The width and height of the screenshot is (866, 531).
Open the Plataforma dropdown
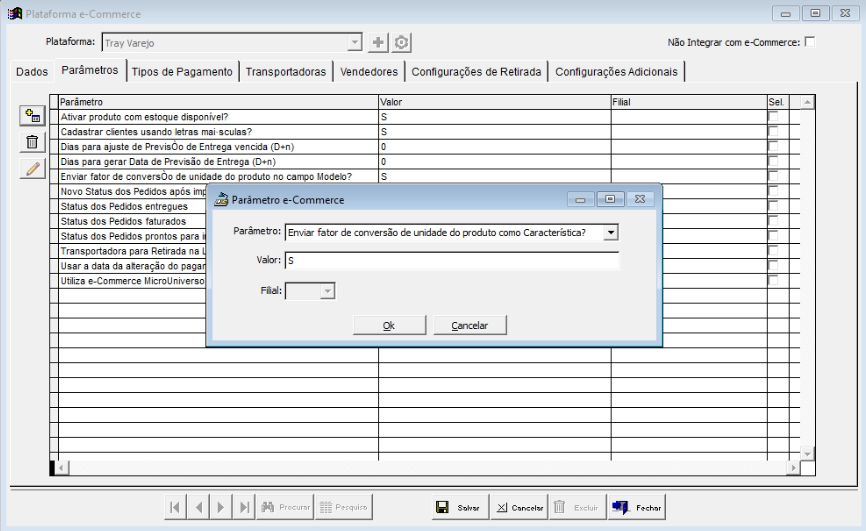pyautogui.click(x=355, y=42)
